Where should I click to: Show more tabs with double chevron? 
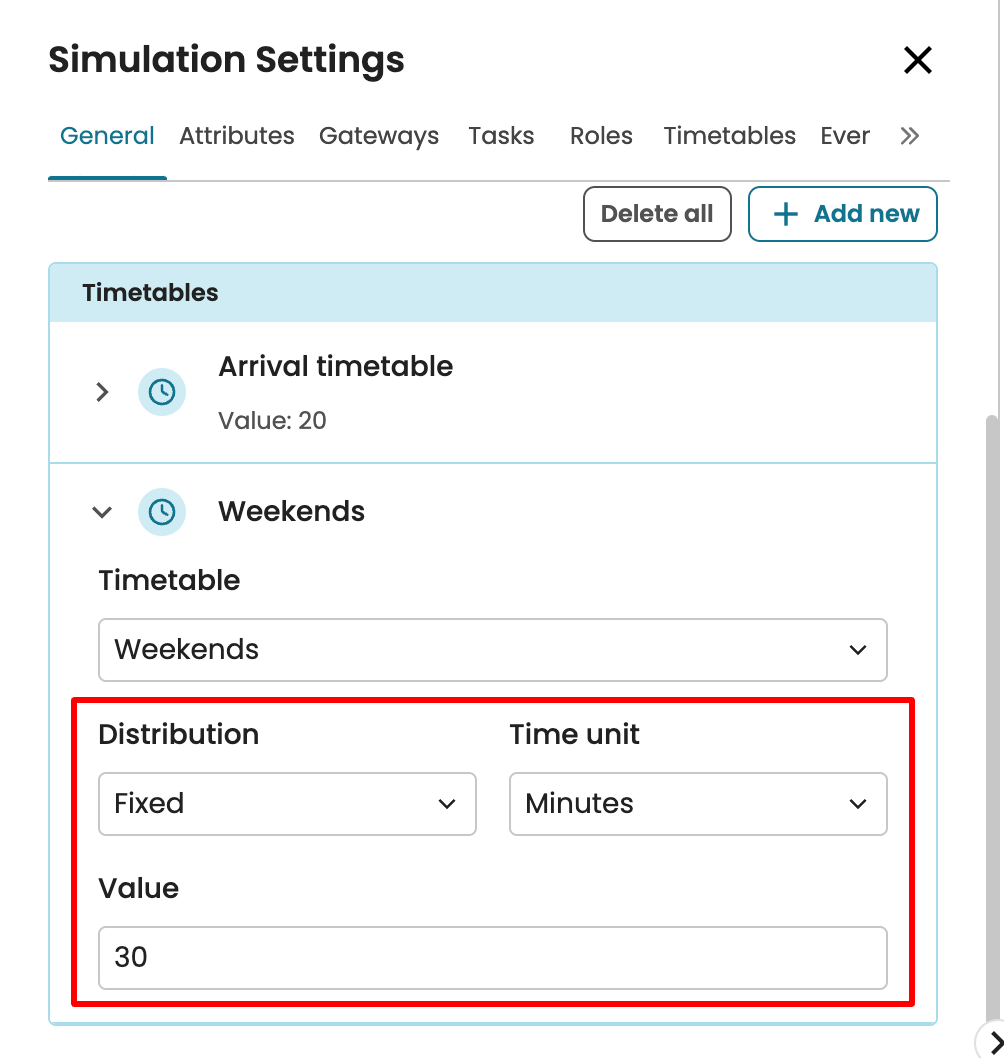click(x=909, y=136)
